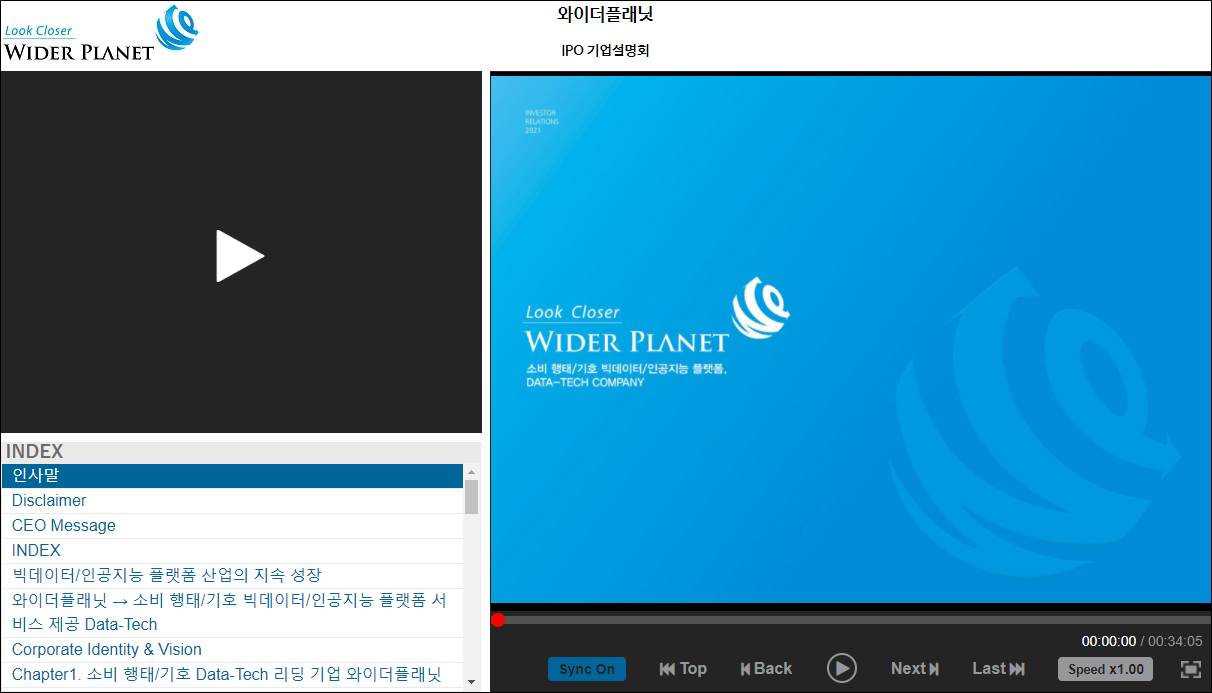Enter fullscreen mode with the expand icon
Screen dimensions: 1212x693
coord(1190,669)
